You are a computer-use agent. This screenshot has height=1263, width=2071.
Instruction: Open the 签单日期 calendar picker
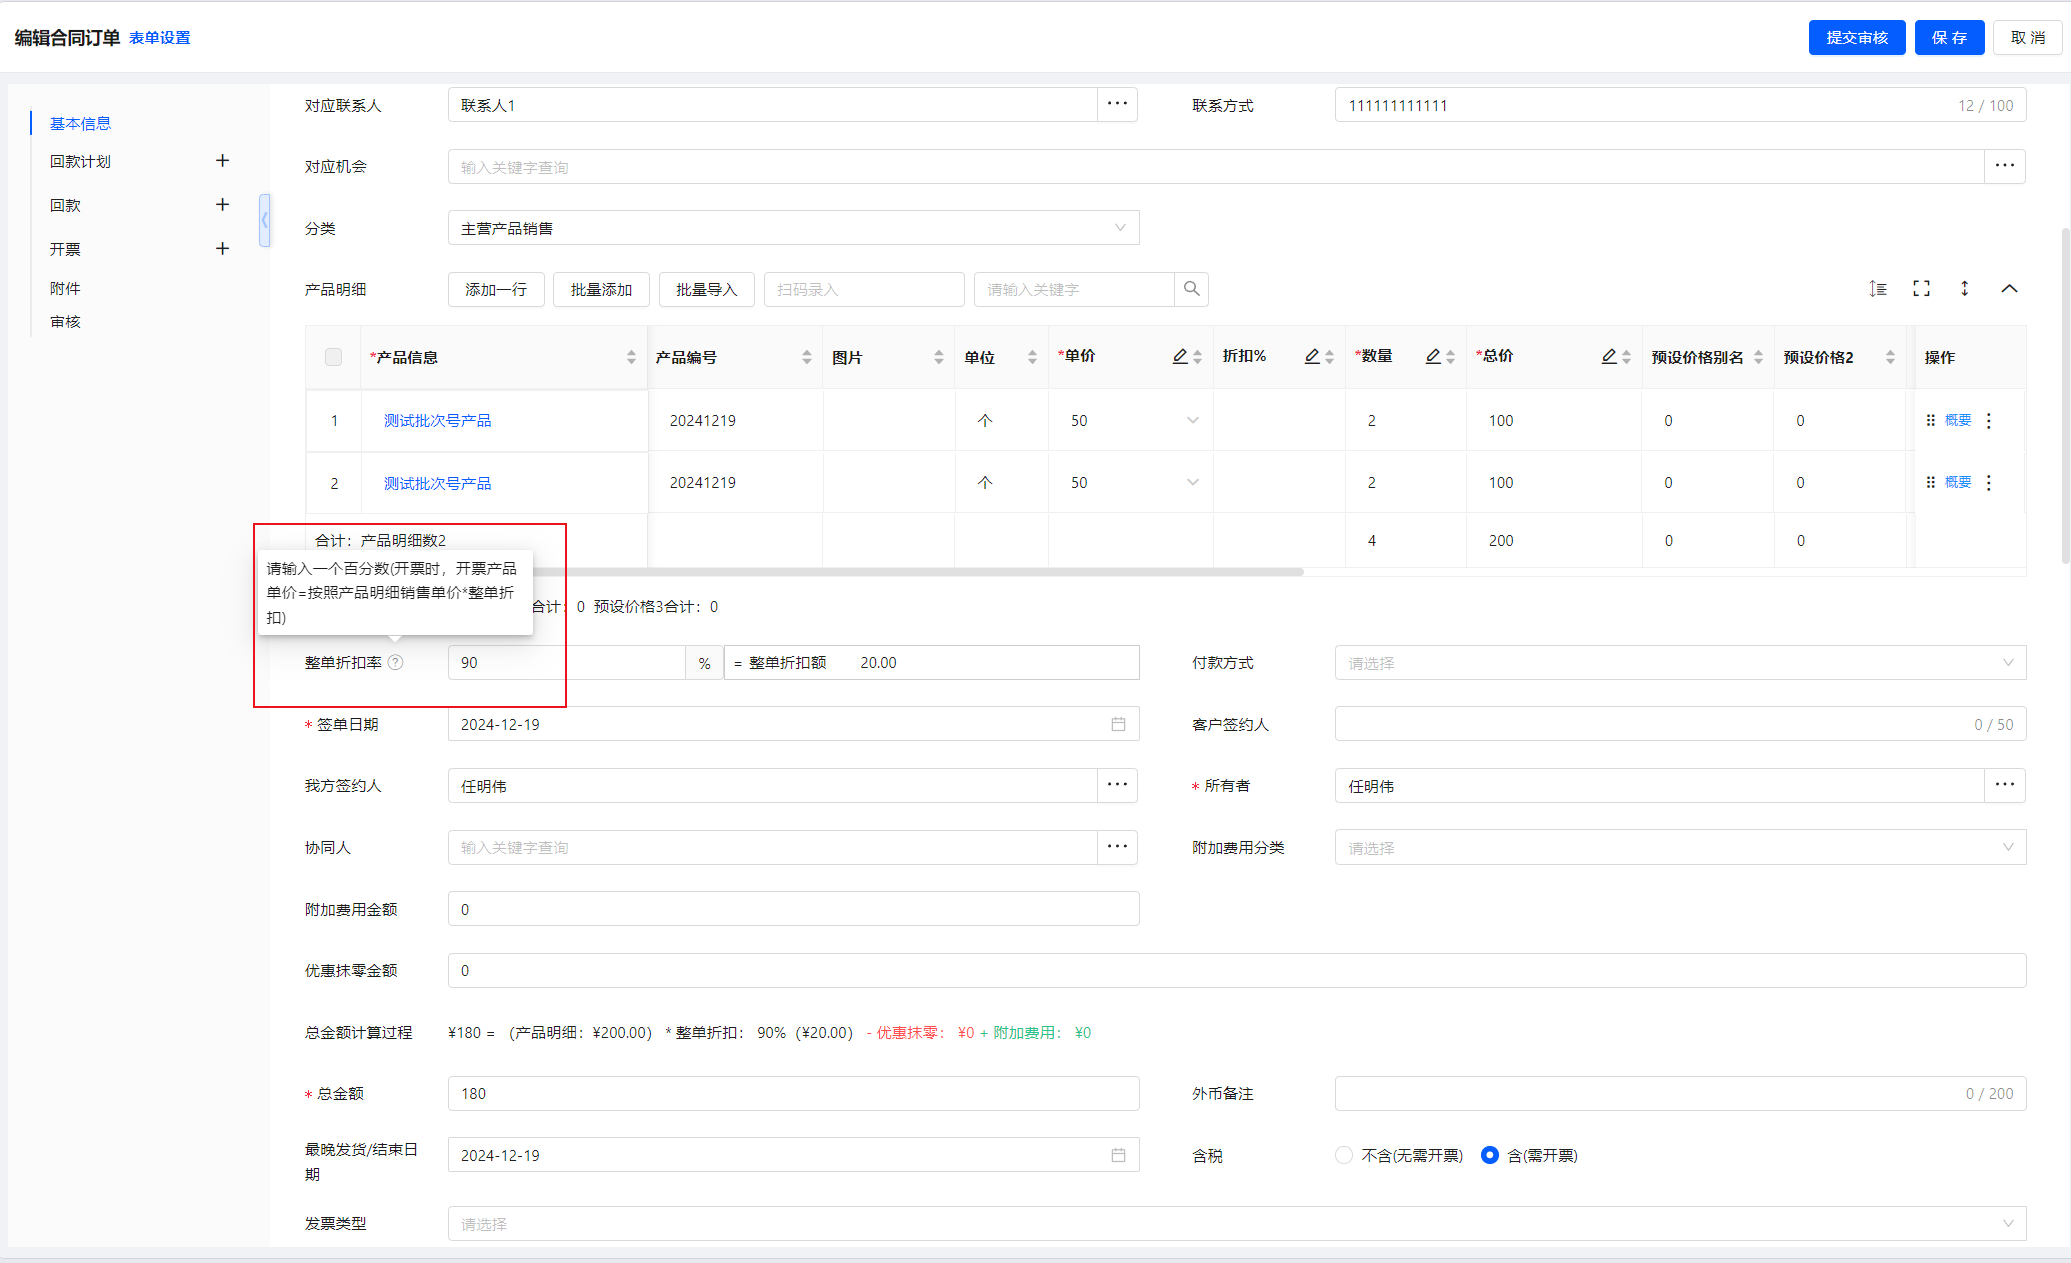point(1118,724)
